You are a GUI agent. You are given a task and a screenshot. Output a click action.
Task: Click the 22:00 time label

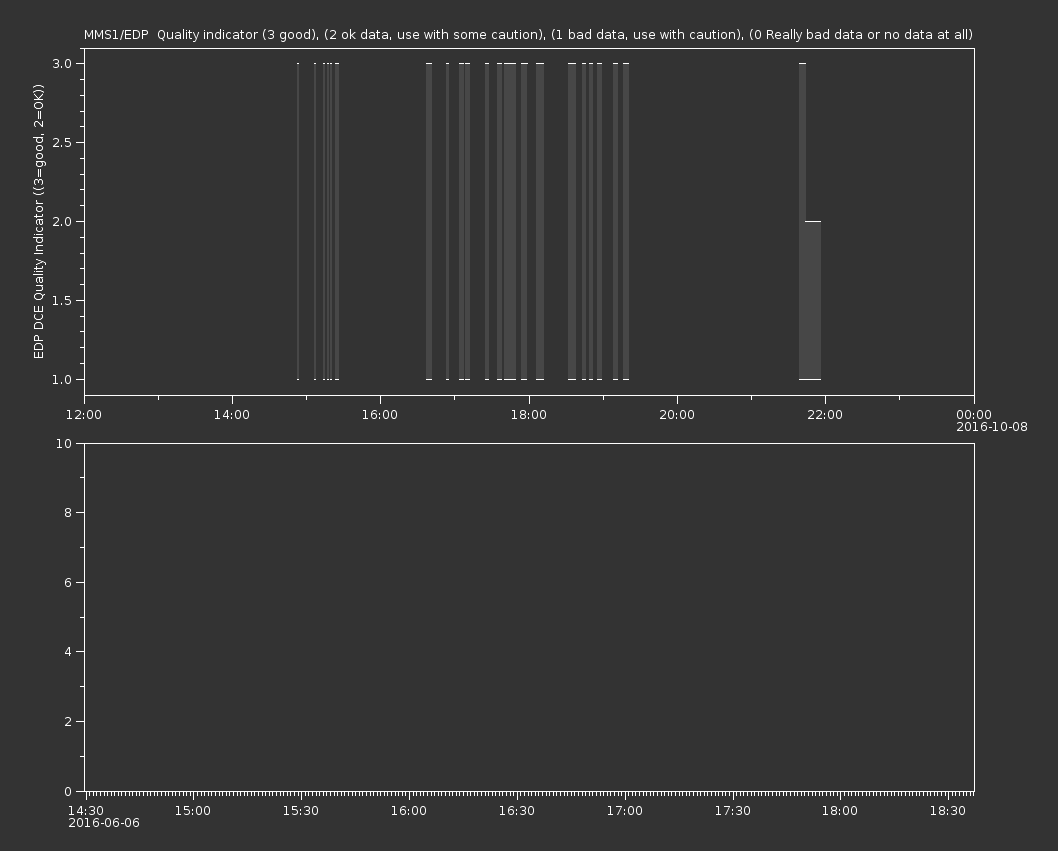825,414
